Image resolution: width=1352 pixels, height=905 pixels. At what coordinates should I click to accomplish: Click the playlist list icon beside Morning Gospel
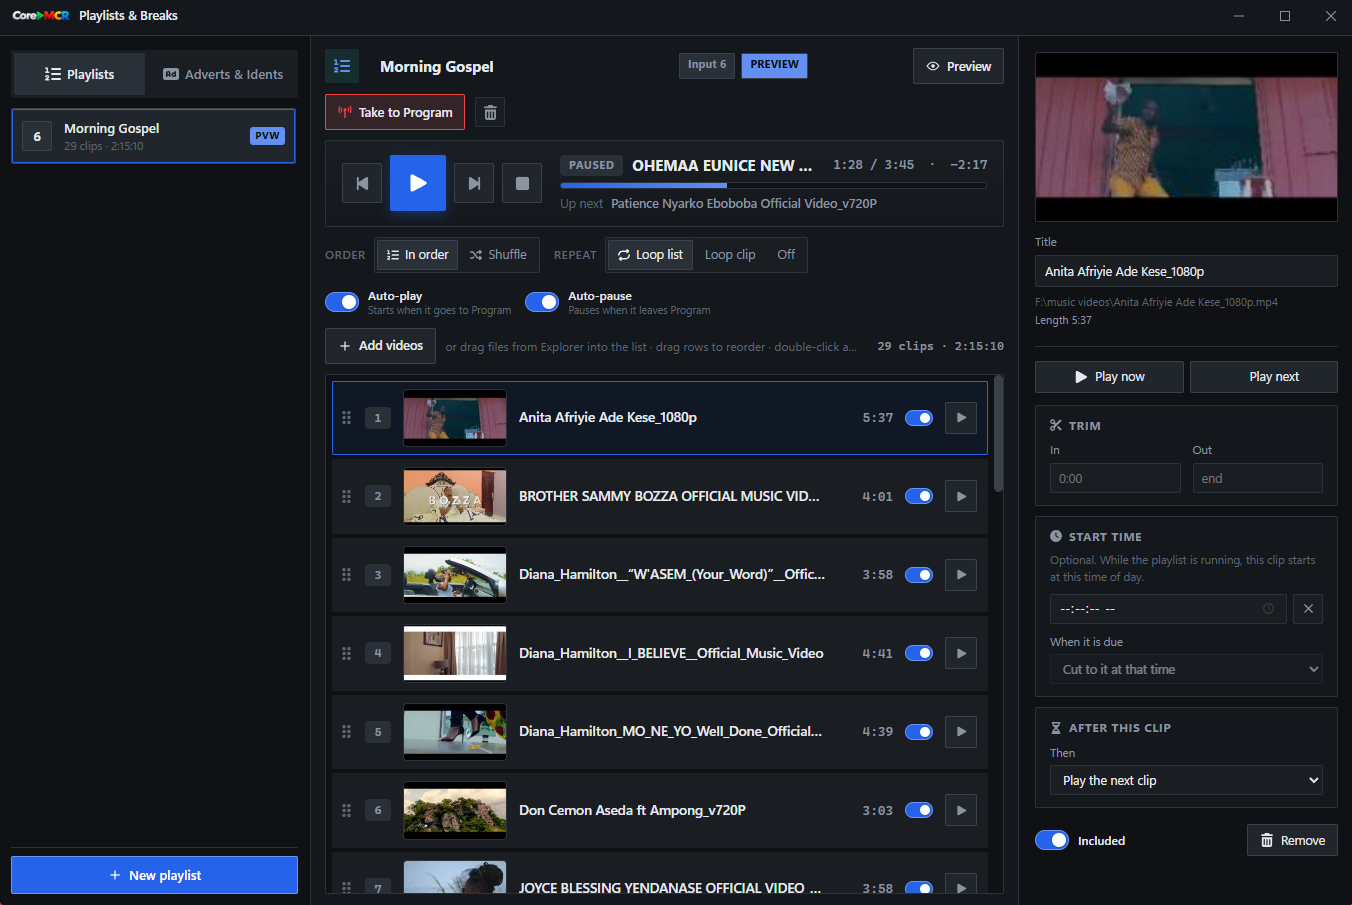[342, 66]
